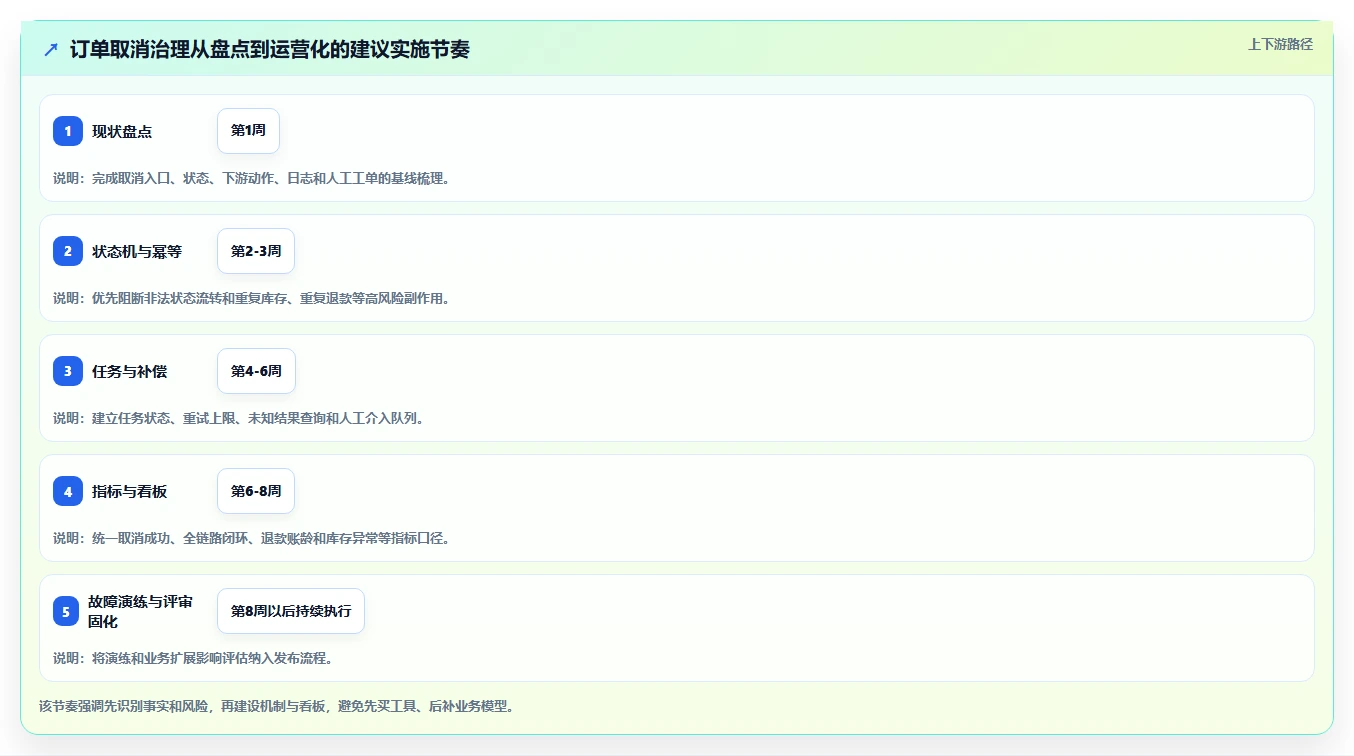Click the step title 任务与补偿
This screenshot has height=756, width=1354.
click(130, 371)
